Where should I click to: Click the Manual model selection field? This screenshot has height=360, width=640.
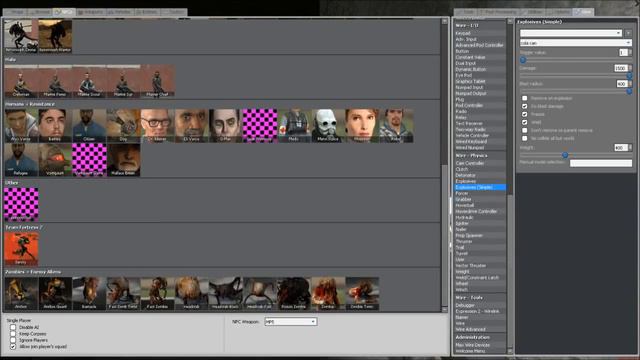(x=601, y=163)
